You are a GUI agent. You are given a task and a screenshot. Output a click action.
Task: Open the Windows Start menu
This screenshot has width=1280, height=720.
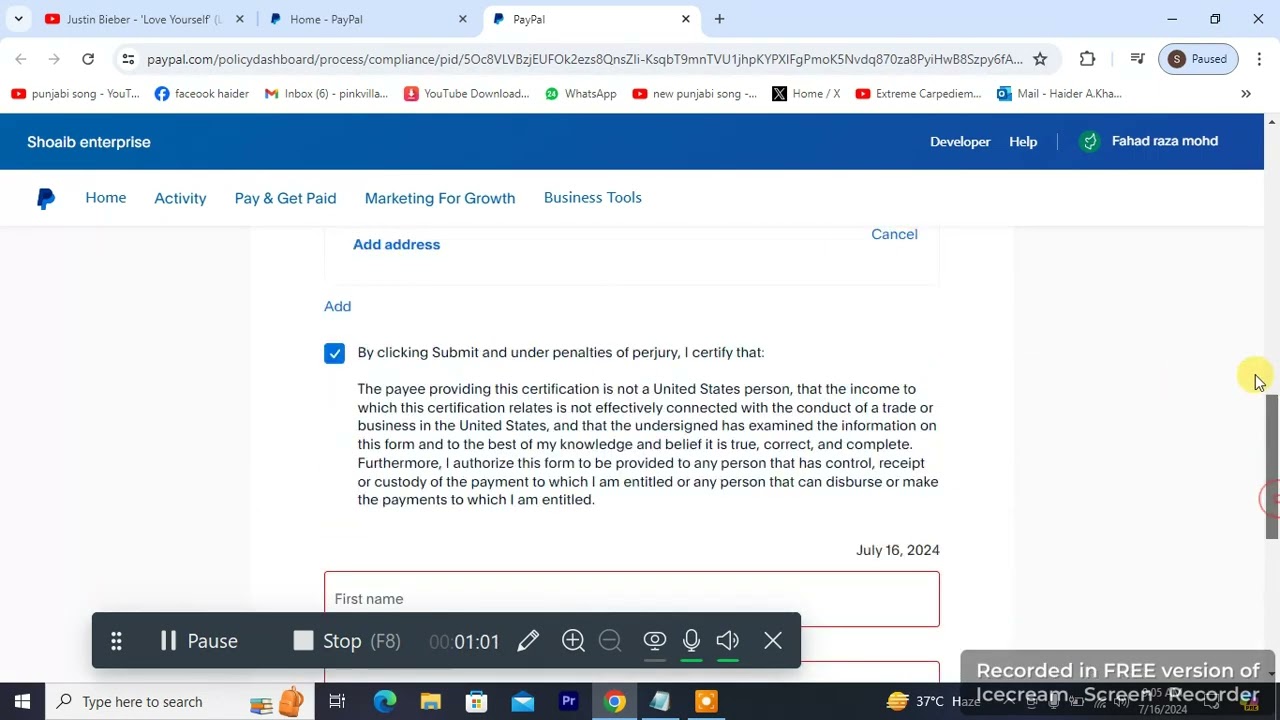(22, 702)
